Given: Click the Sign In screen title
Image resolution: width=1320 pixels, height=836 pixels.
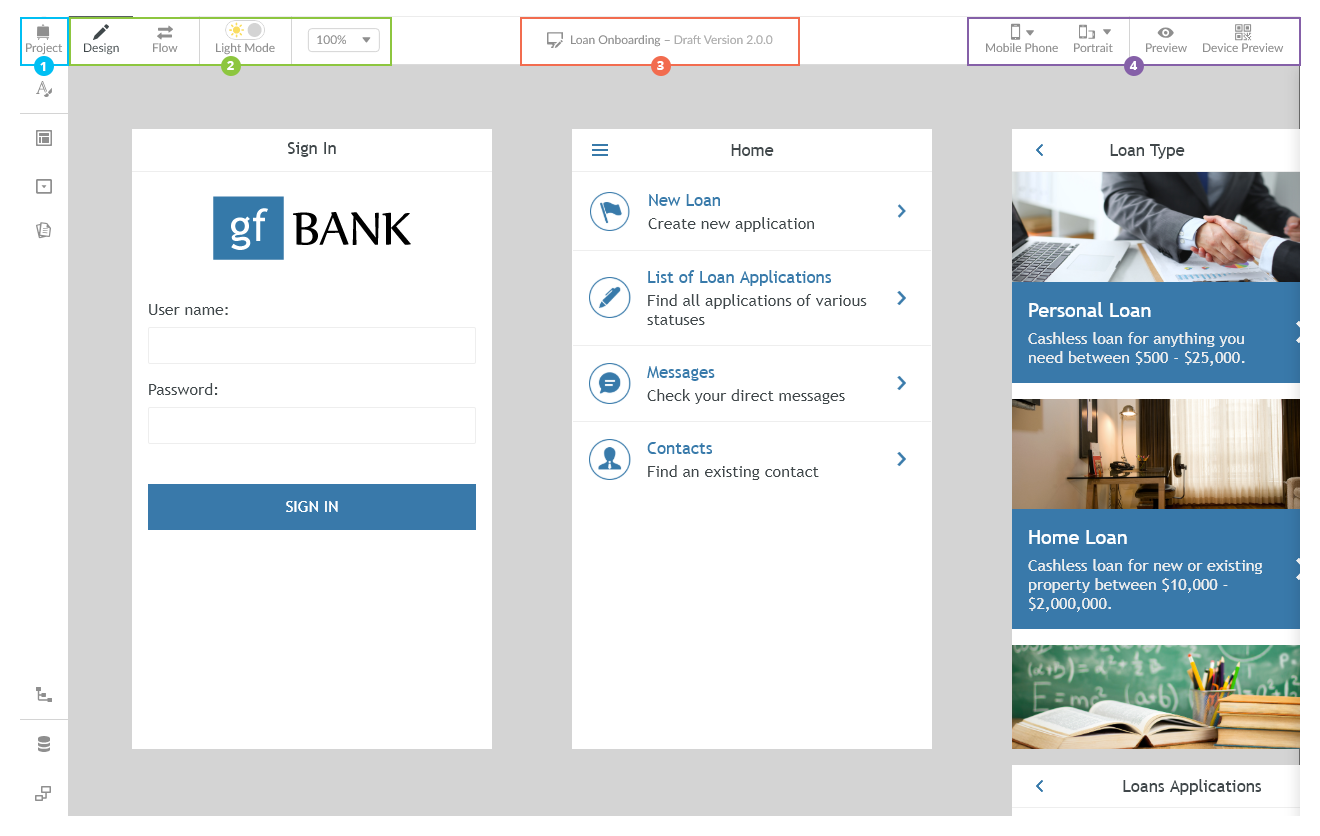Looking at the screenshot, I should (312, 148).
